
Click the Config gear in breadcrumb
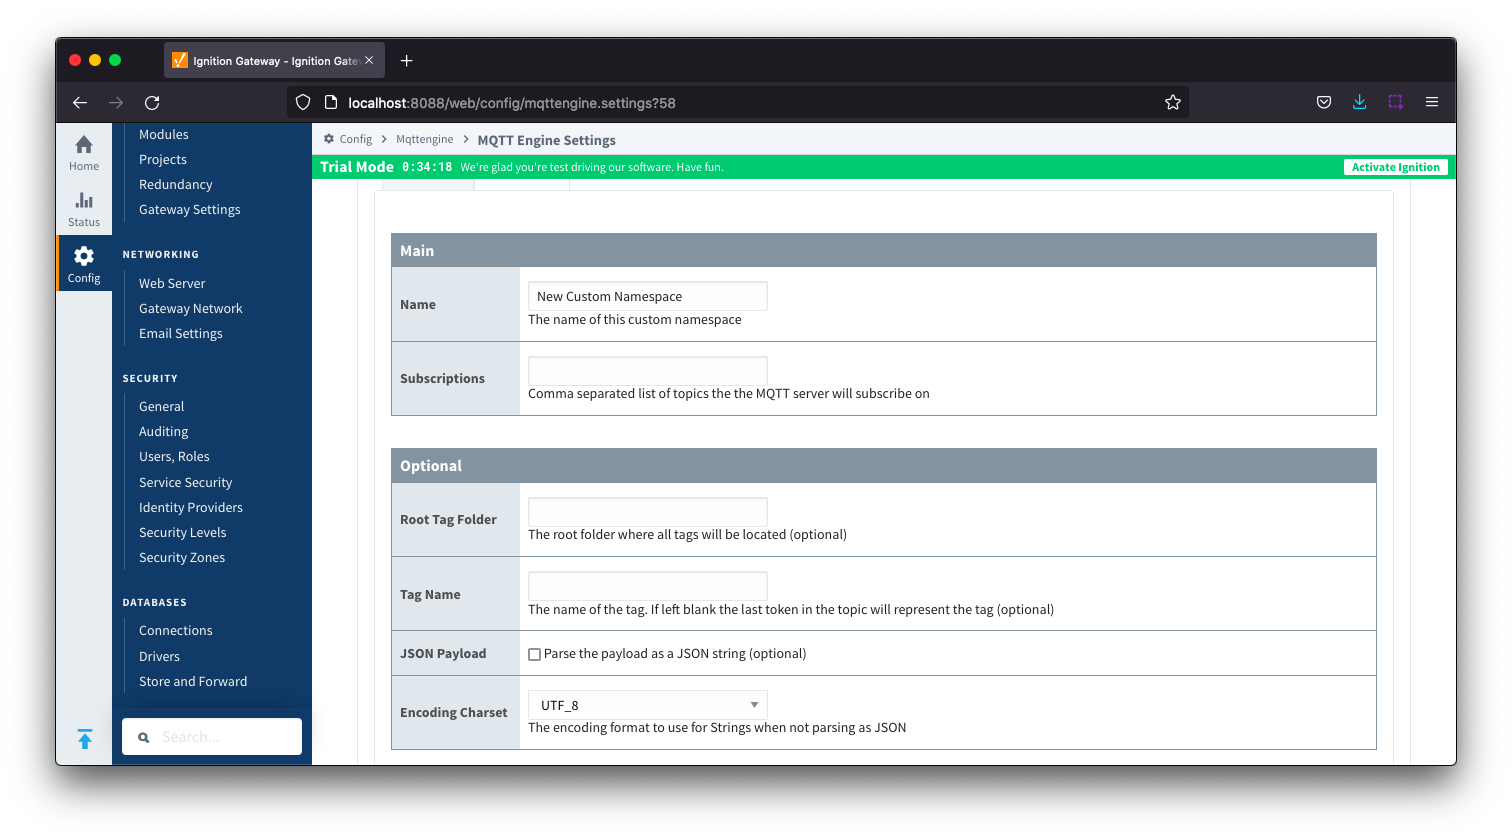(329, 139)
